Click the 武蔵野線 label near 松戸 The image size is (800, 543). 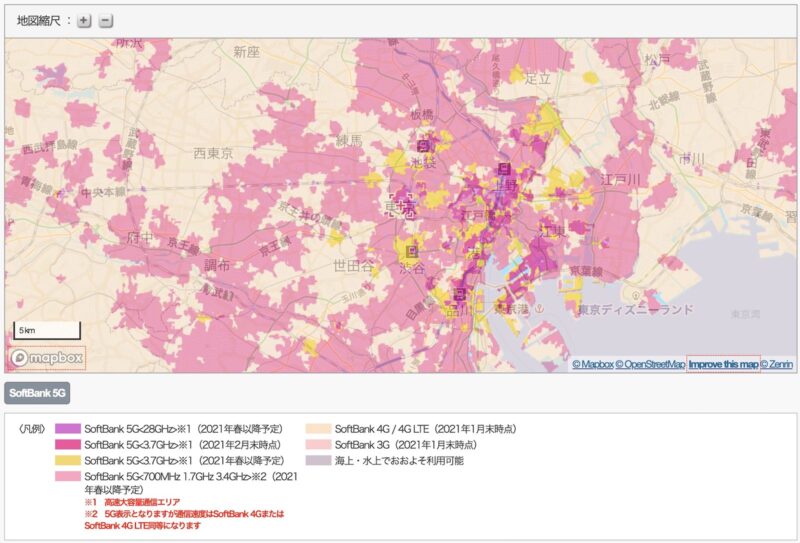click(707, 81)
